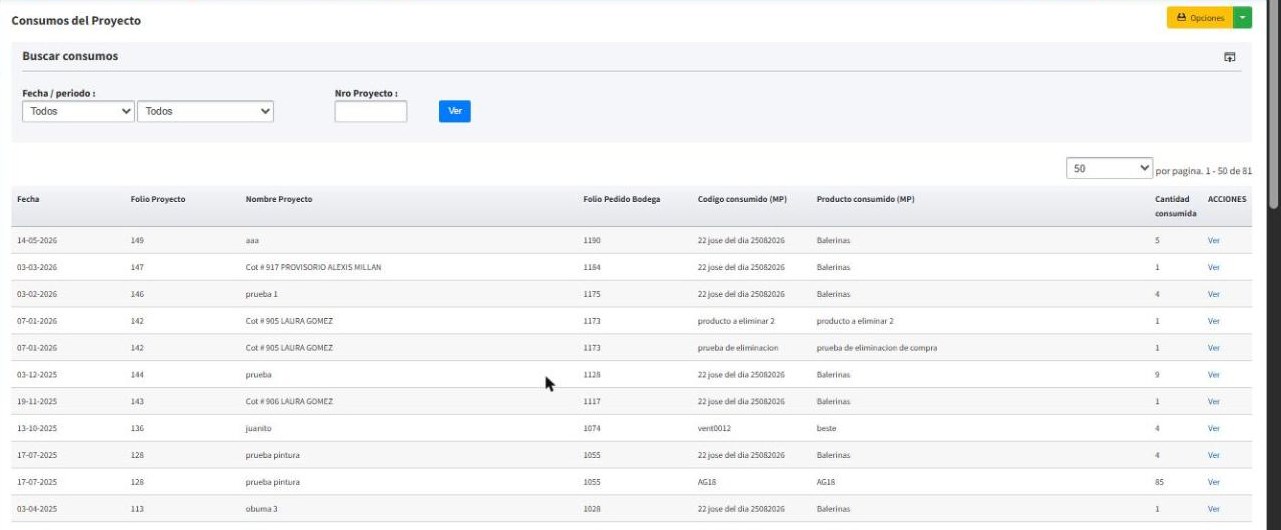Click folio pedido bodega 1028
The width and height of the screenshot is (1281, 530).
pos(592,509)
